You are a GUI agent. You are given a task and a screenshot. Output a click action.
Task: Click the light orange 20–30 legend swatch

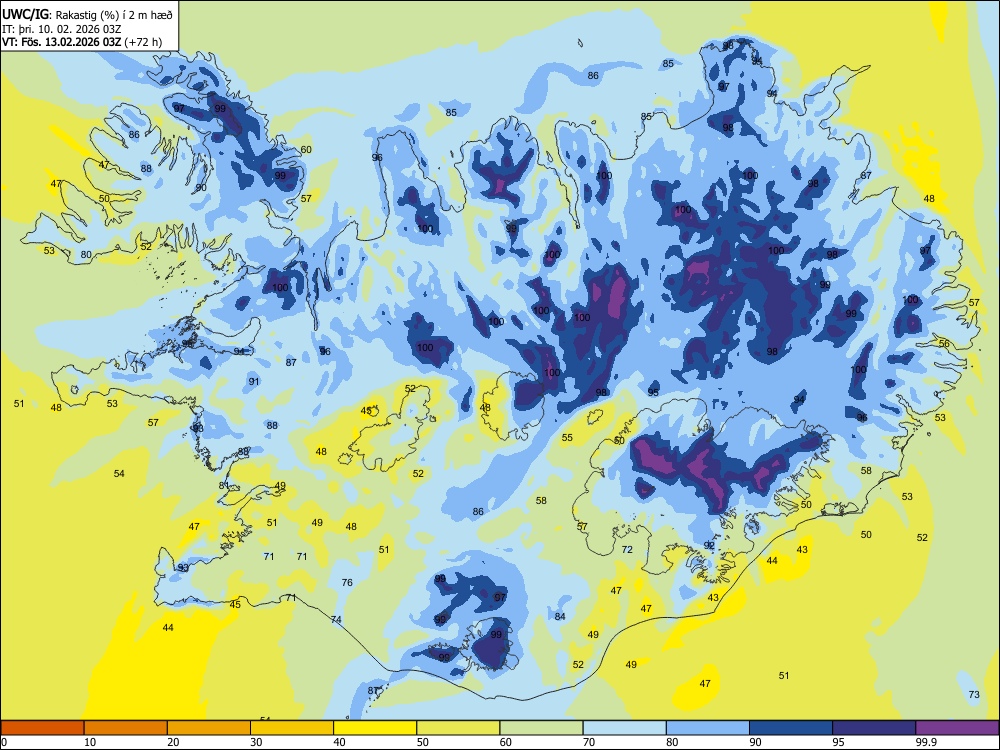click(x=209, y=728)
